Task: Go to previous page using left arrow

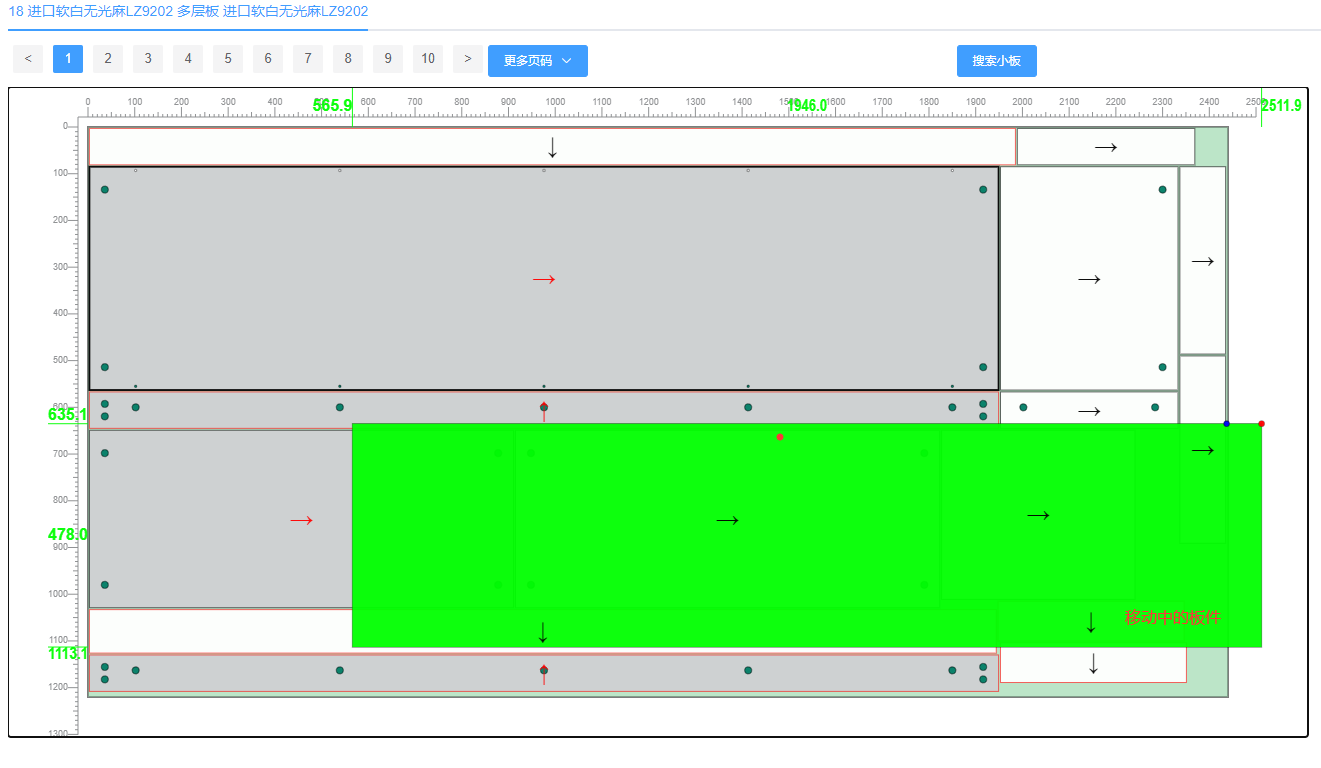Action: pyautogui.click(x=28, y=59)
